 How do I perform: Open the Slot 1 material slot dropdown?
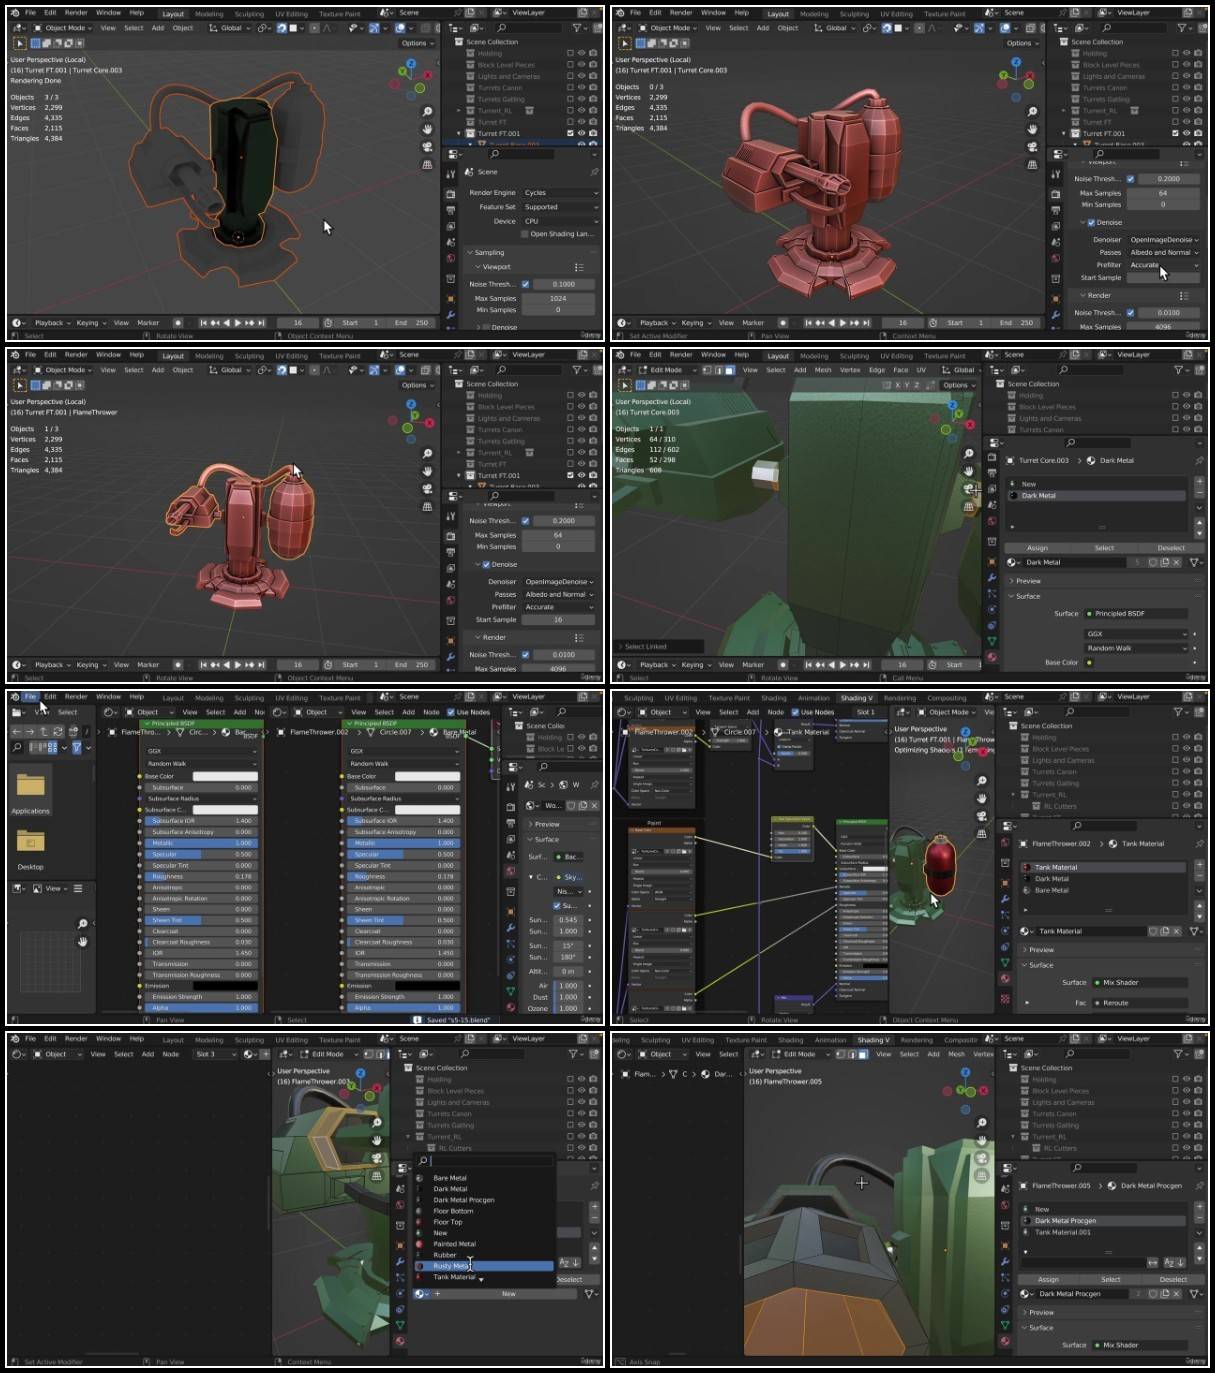click(x=867, y=712)
